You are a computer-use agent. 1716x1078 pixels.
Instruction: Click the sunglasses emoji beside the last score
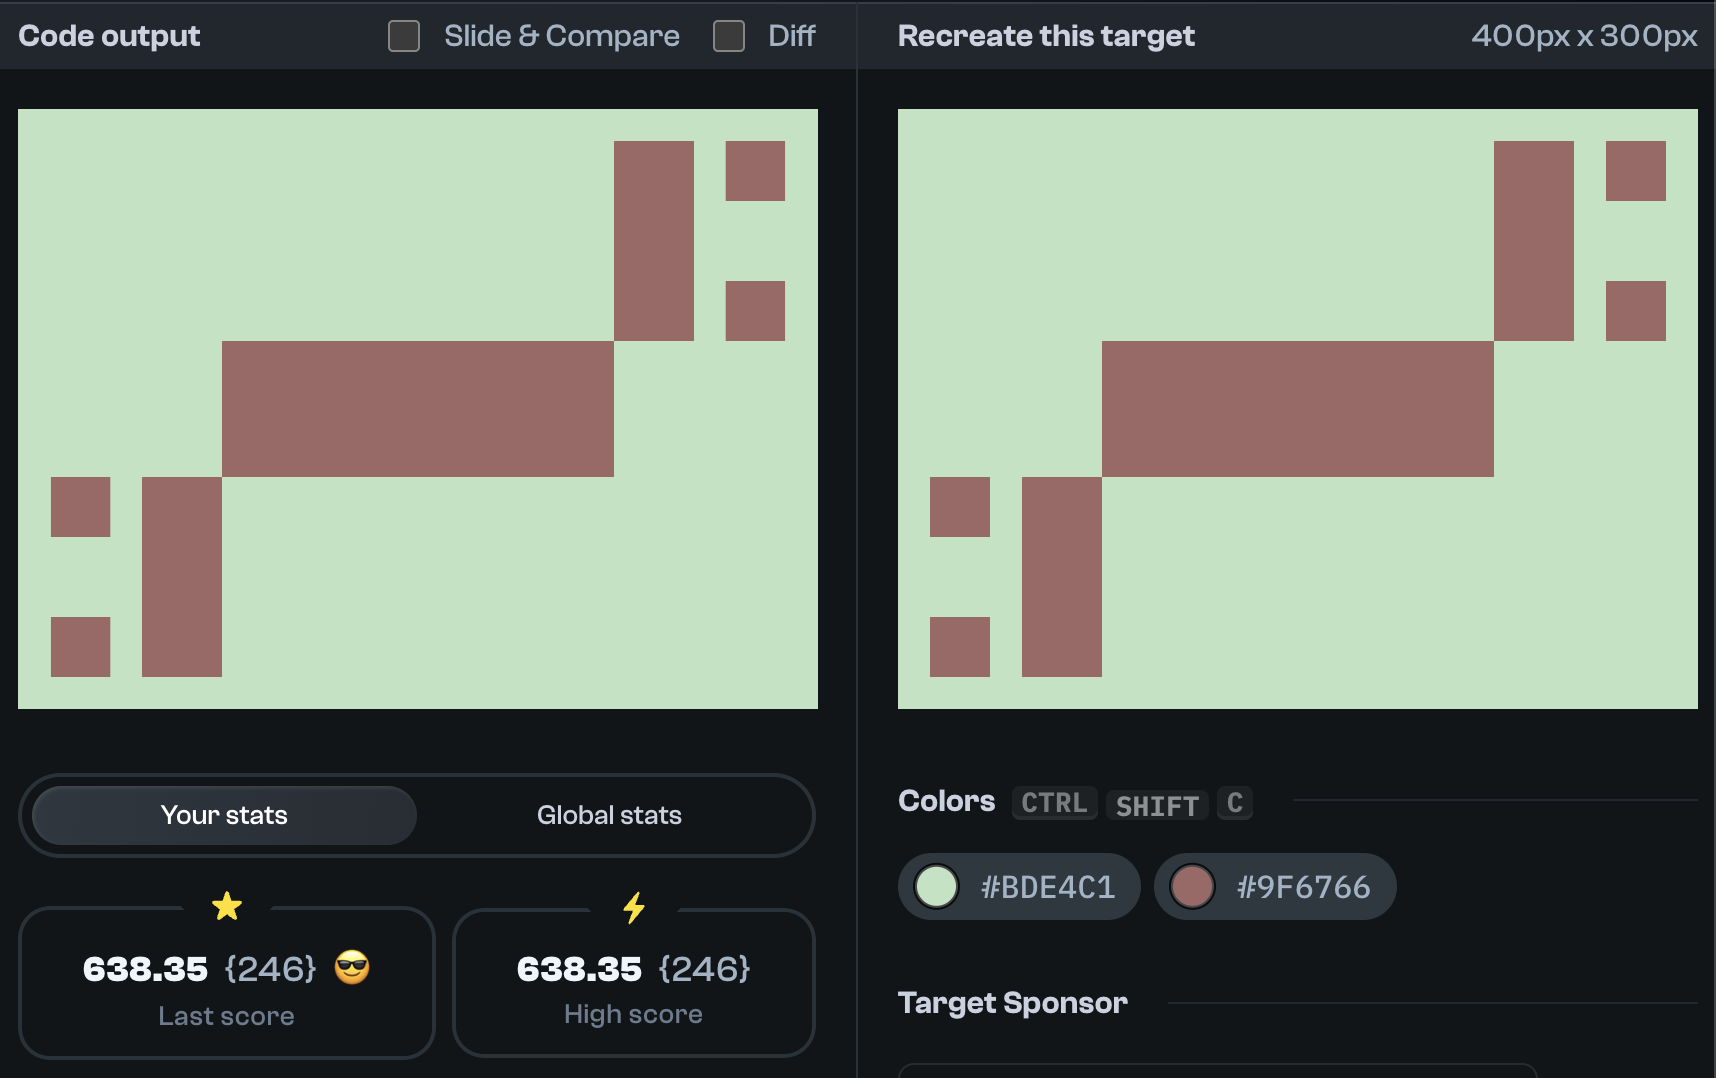(354, 968)
